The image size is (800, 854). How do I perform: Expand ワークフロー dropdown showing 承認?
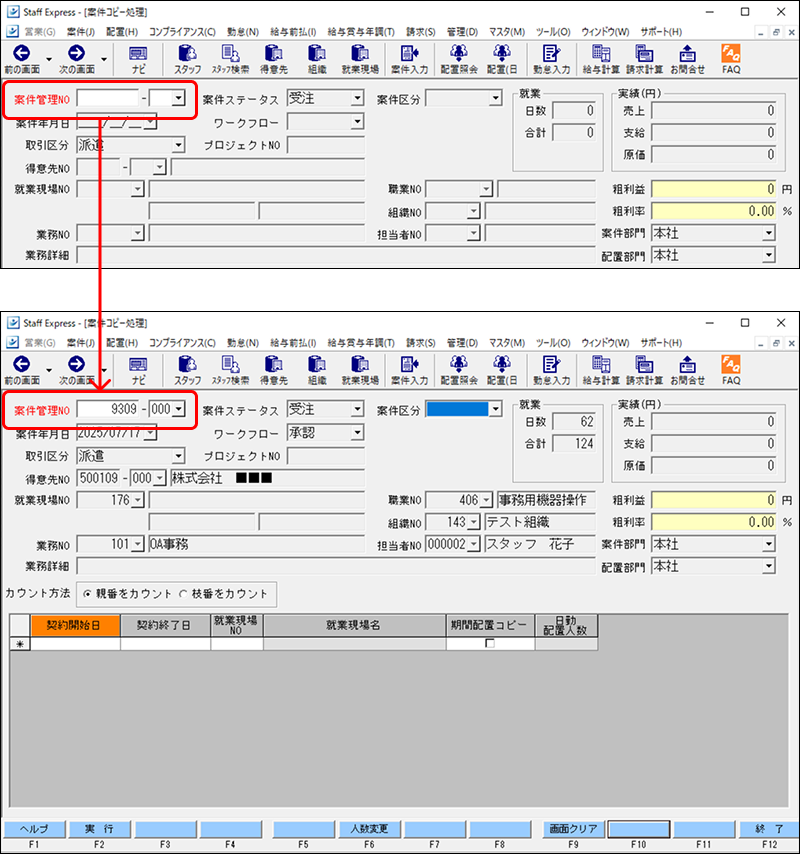[x=357, y=433]
